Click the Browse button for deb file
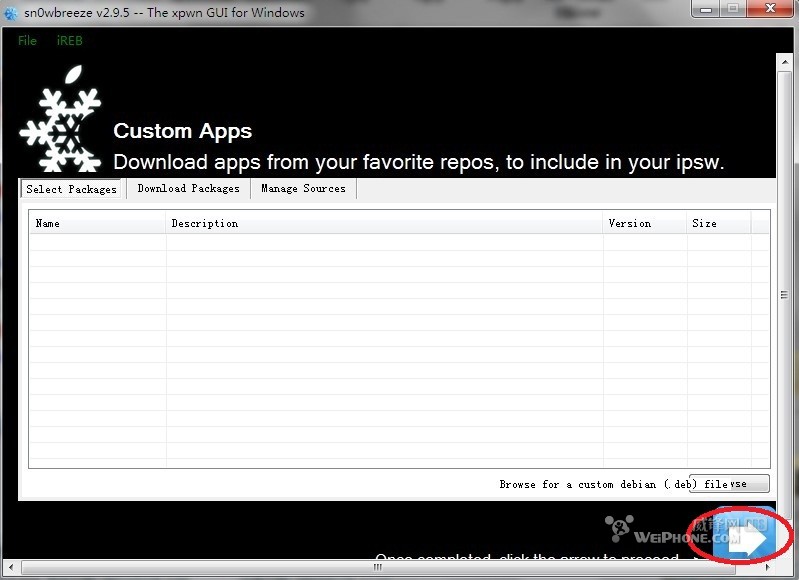Image resolution: width=799 pixels, height=580 pixels. (729, 484)
